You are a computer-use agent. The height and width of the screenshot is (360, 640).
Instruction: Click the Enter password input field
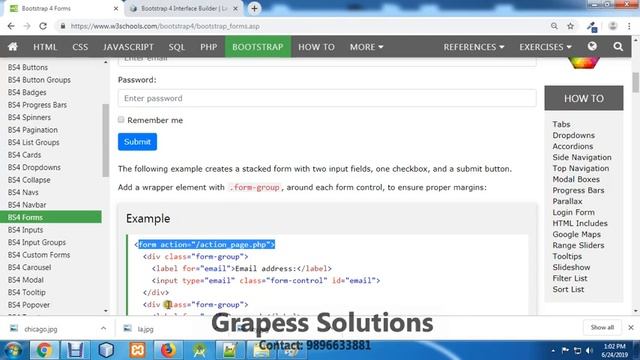click(x=327, y=98)
